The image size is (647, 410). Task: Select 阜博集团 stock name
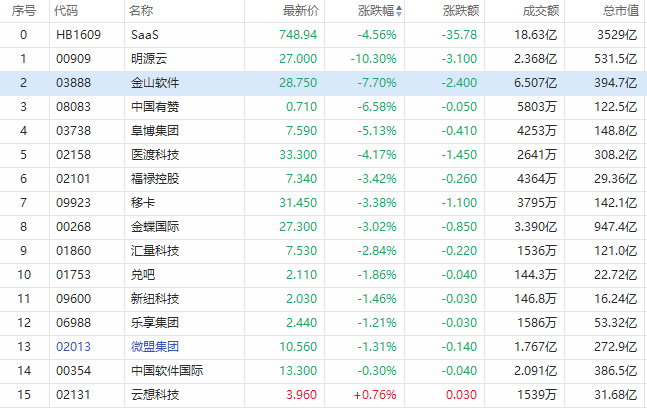coord(155,131)
